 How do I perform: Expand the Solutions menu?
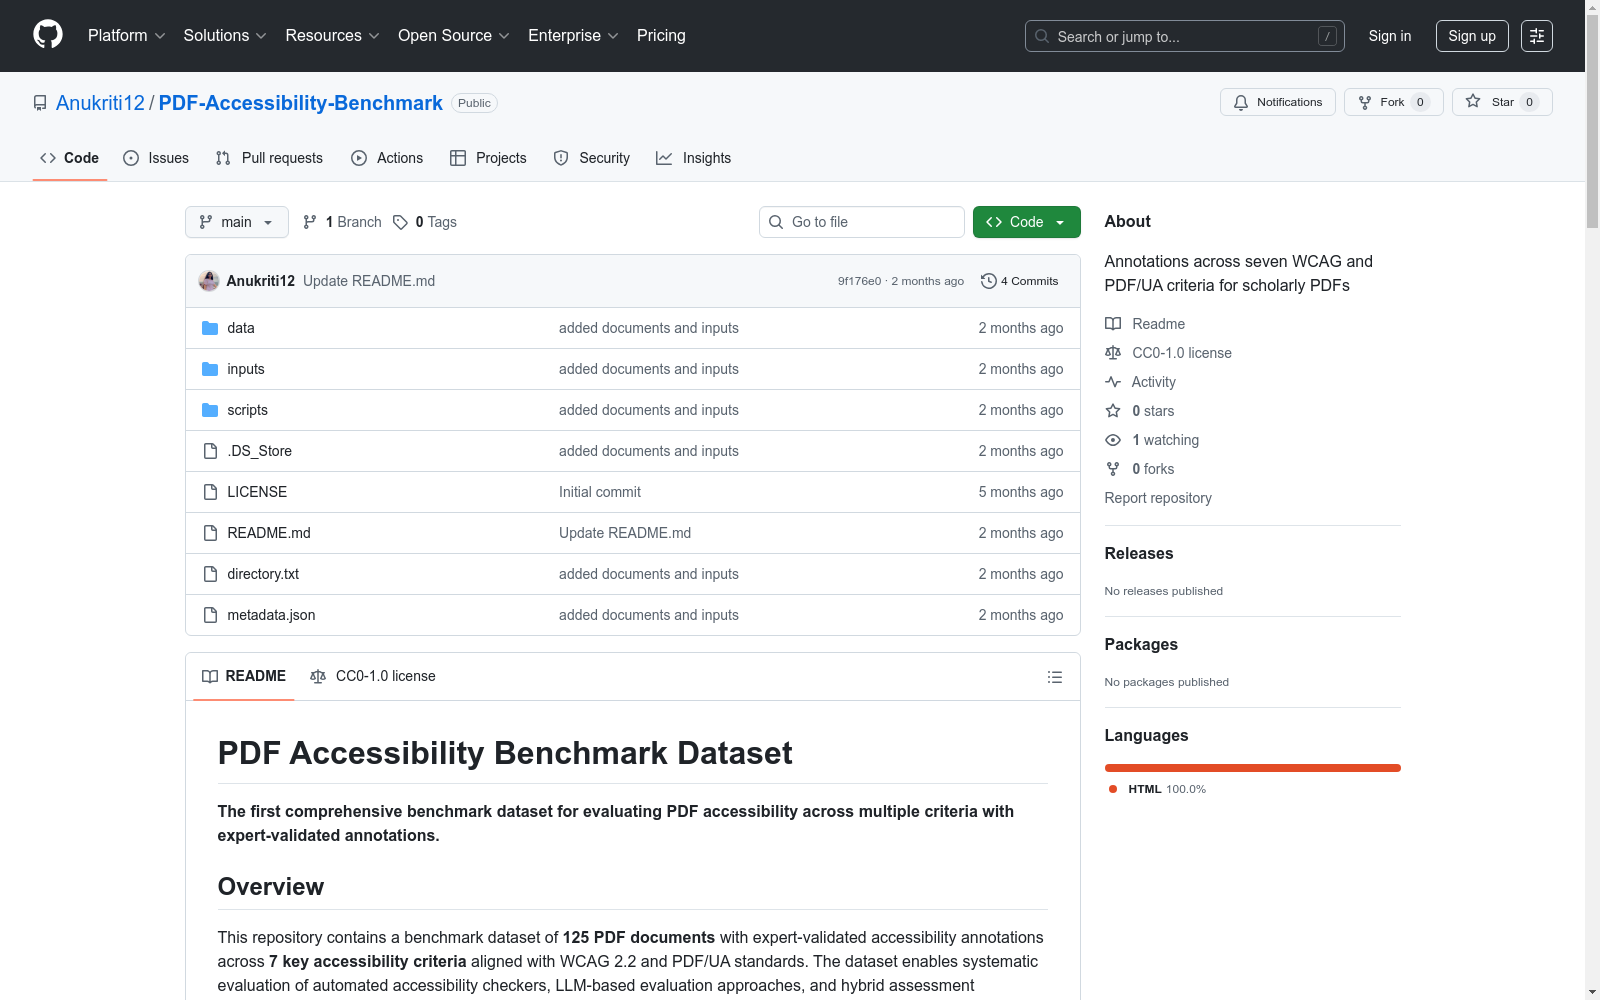coord(225,36)
